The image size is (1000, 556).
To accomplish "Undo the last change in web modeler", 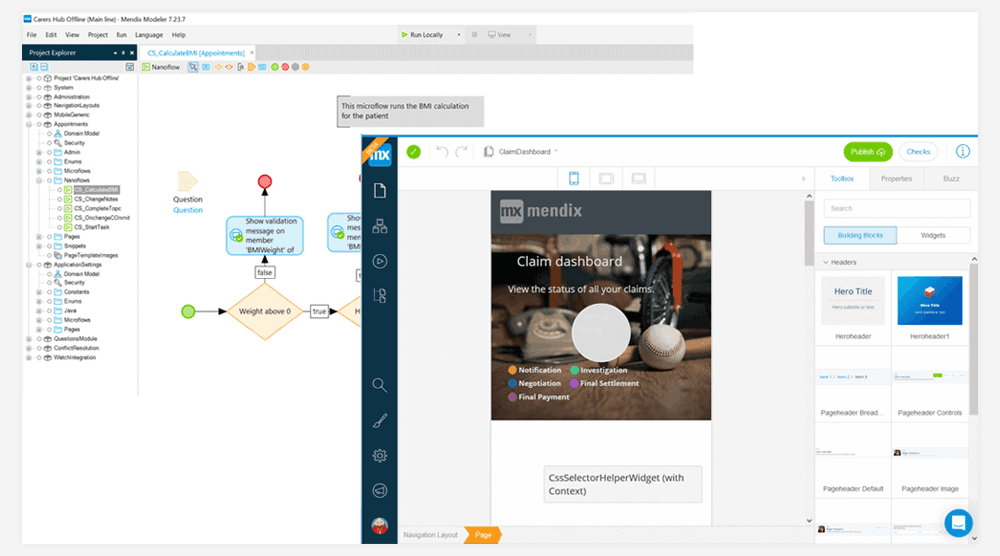I will tap(442, 152).
